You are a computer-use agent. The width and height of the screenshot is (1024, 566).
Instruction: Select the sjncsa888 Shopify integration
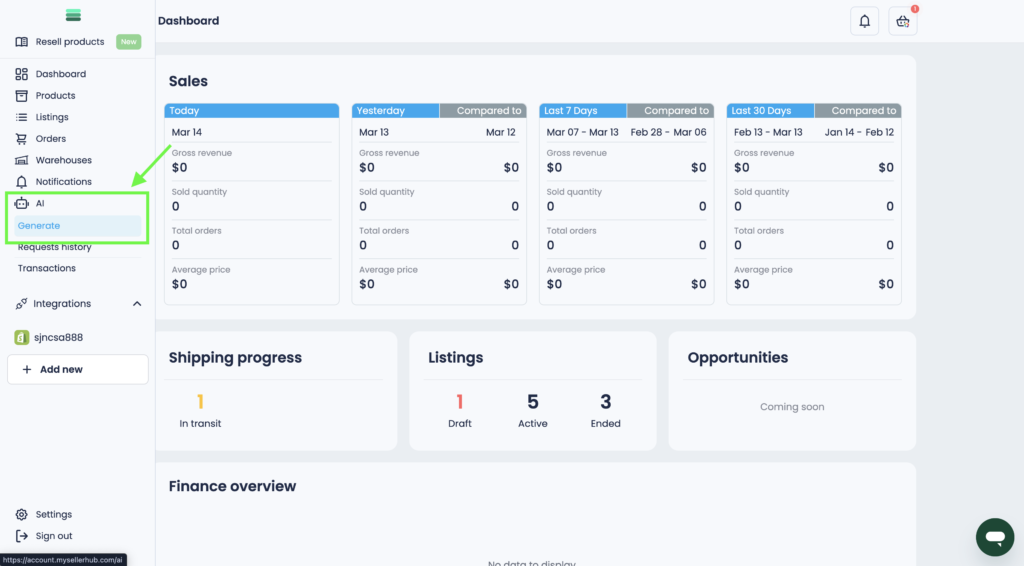click(59, 338)
